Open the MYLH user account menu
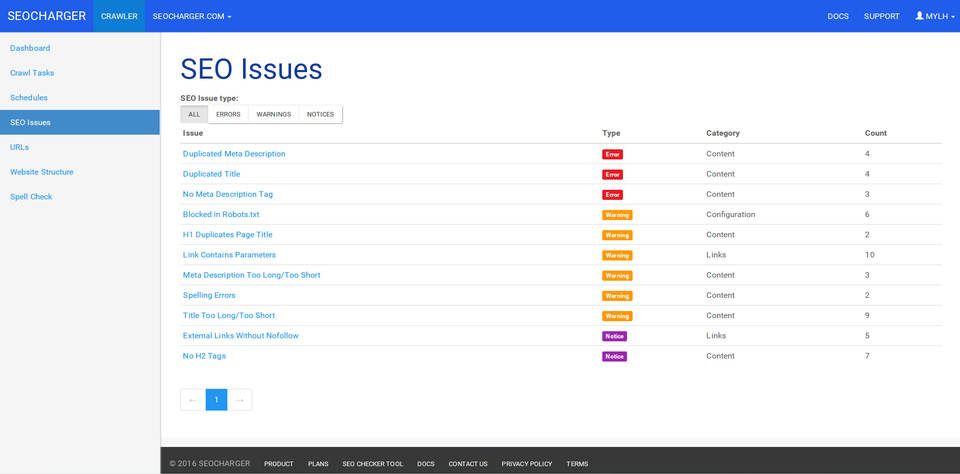The image size is (960, 474). pos(933,16)
